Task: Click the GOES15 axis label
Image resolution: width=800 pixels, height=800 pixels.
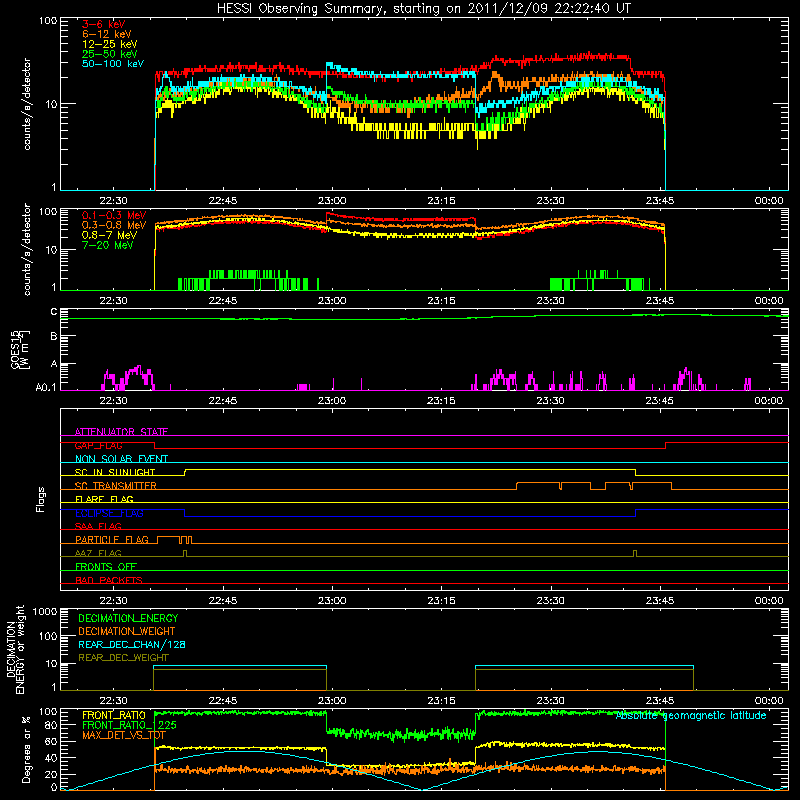Action: click(x=16, y=349)
